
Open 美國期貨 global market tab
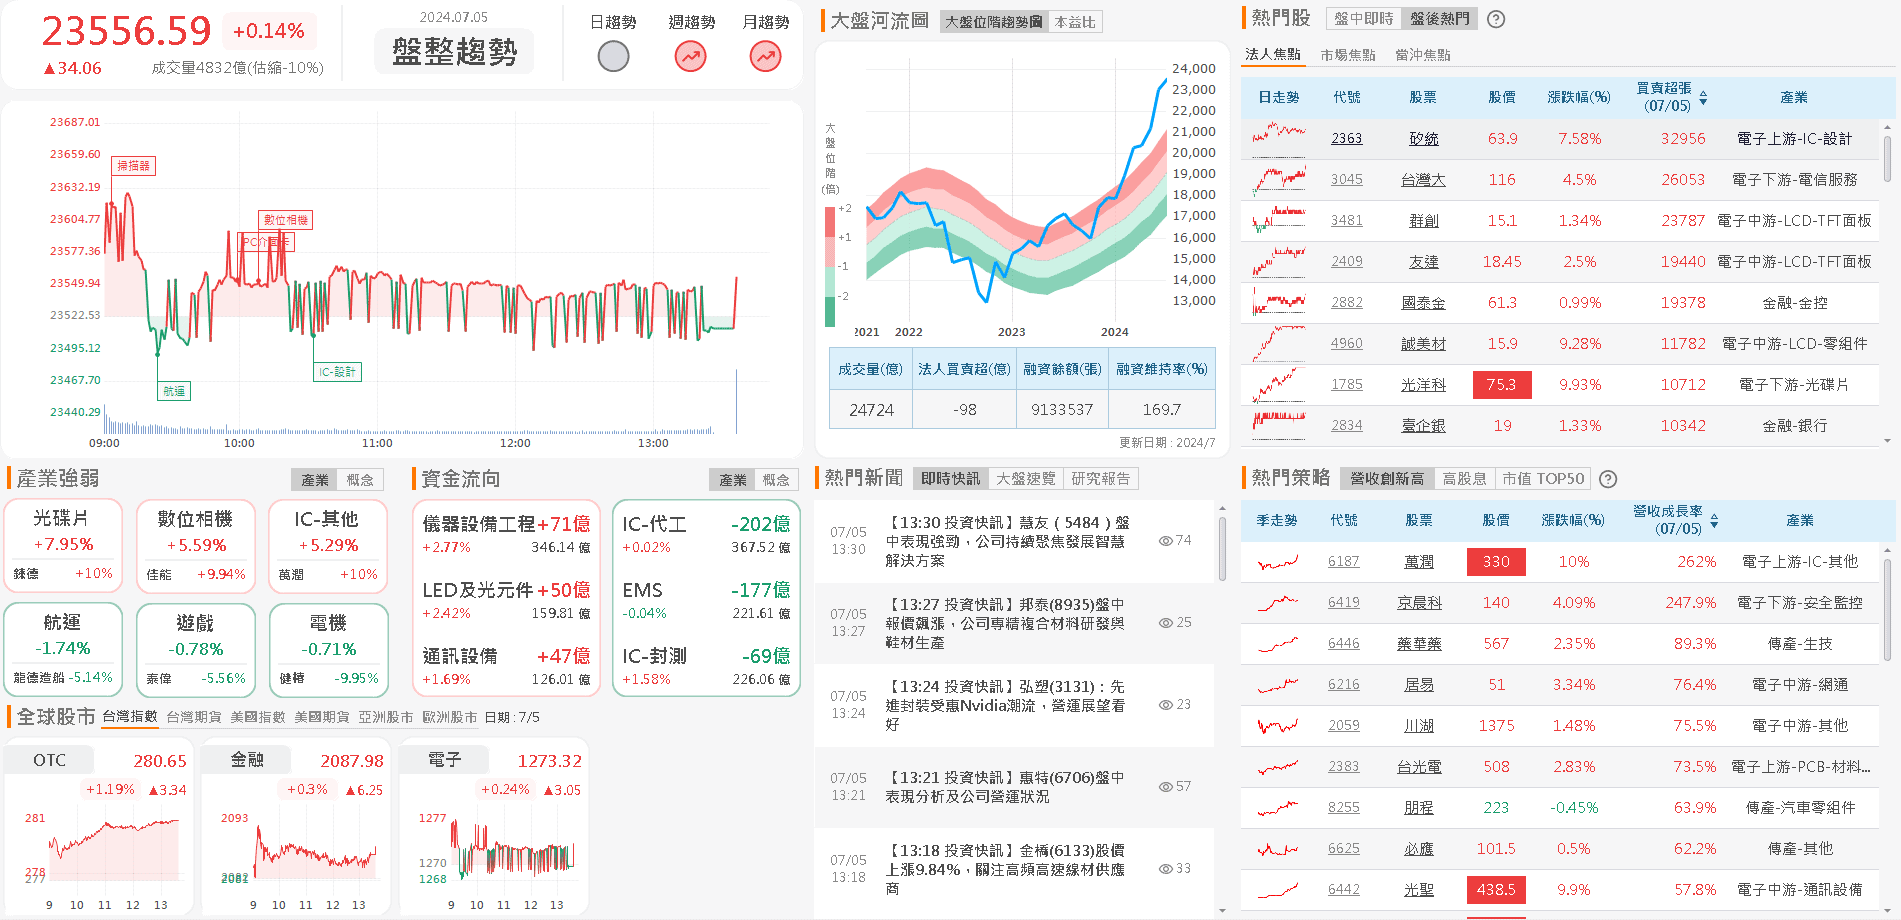point(322,717)
